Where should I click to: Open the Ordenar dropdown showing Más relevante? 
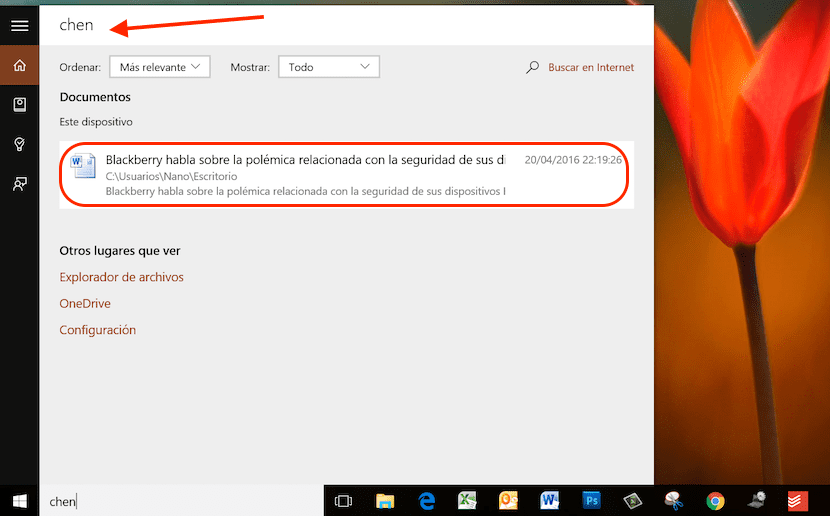160,67
